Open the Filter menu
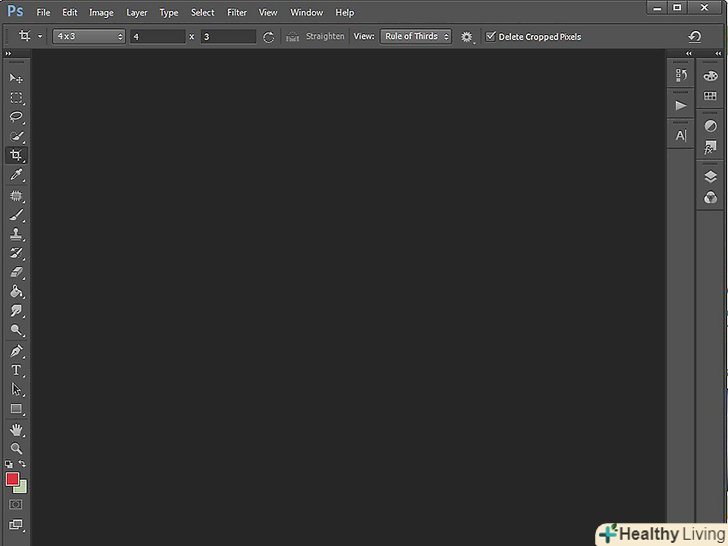The width and height of the screenshot is (728, 546). point(237,13)
